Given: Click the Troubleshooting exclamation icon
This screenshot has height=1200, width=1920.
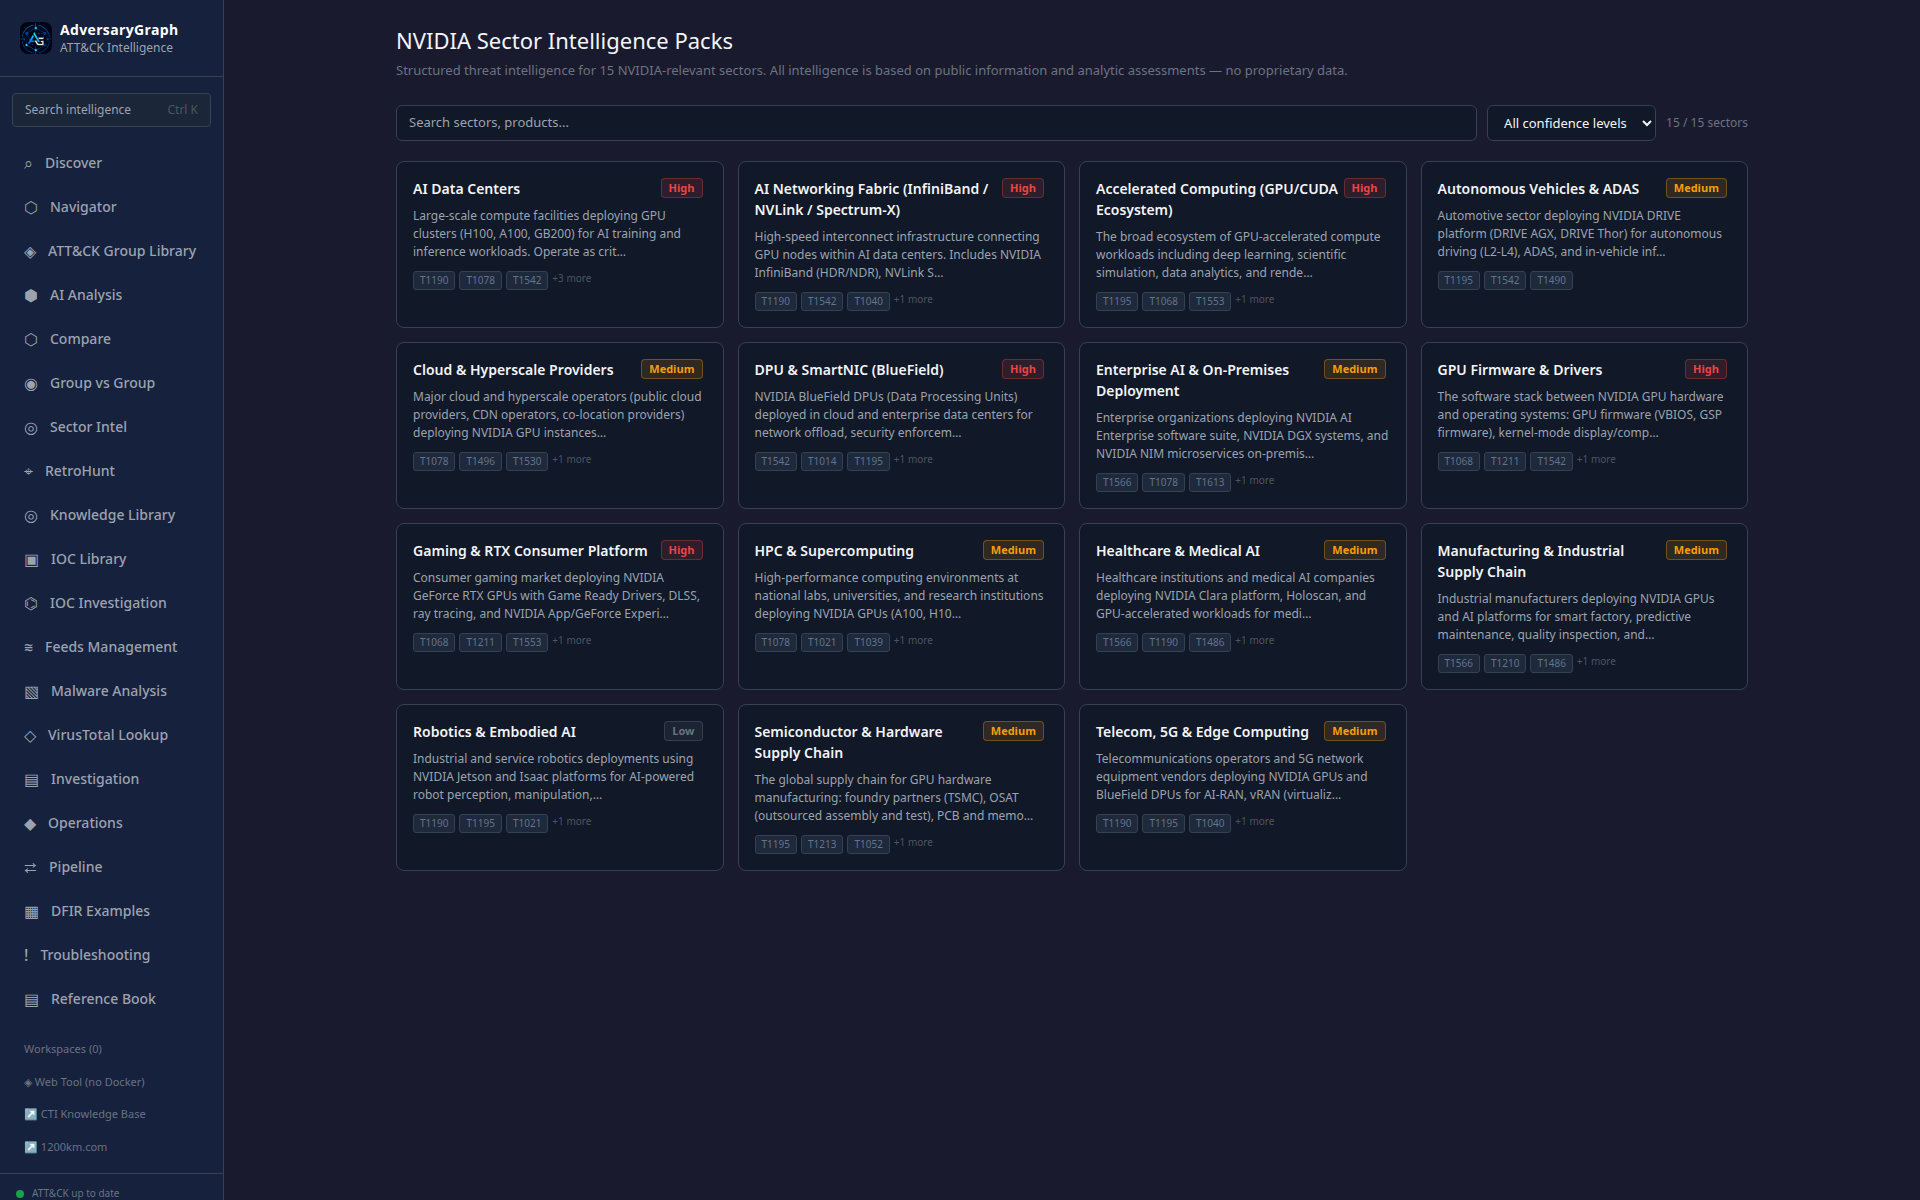Looking at the screenshot, I should point(26,956).
